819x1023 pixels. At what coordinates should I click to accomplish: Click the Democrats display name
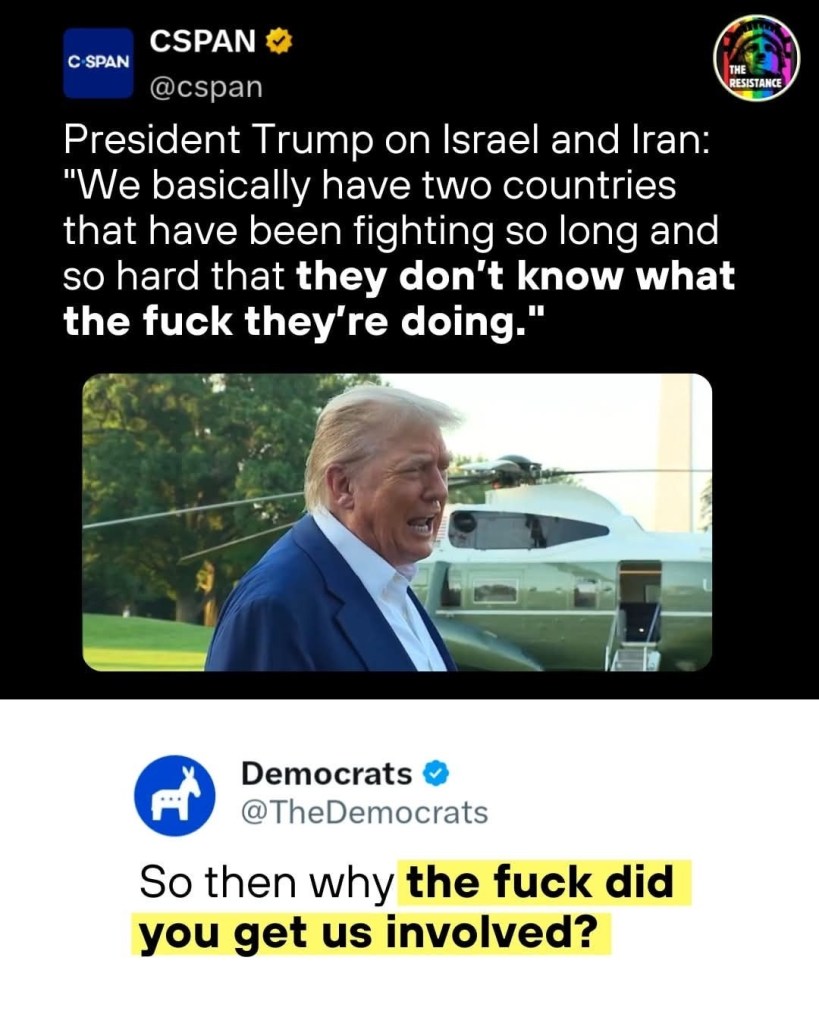pyautogui.click(x=326, y=774)
